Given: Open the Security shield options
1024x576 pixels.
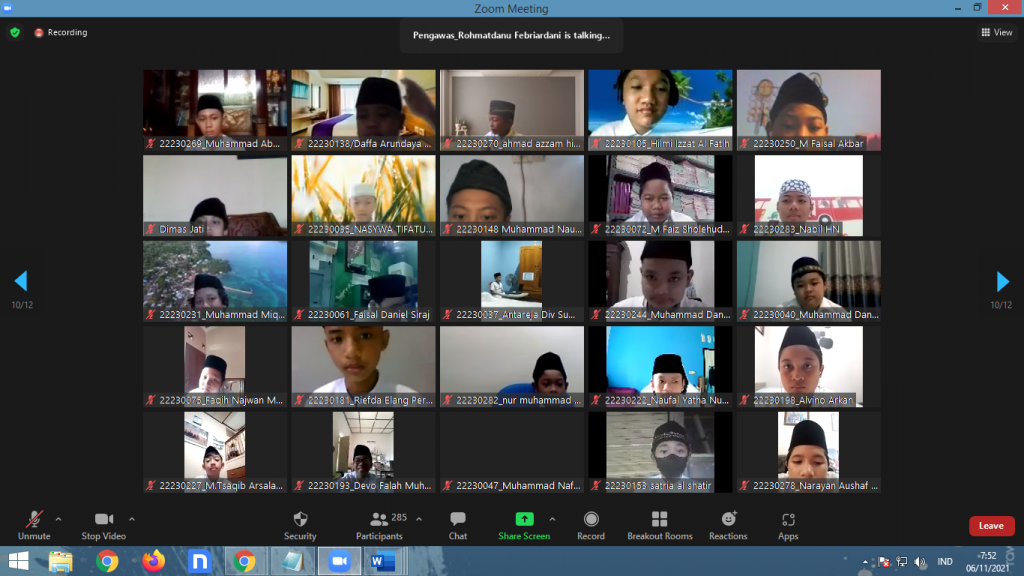Looking at the screenshot, I should (300, 524).
